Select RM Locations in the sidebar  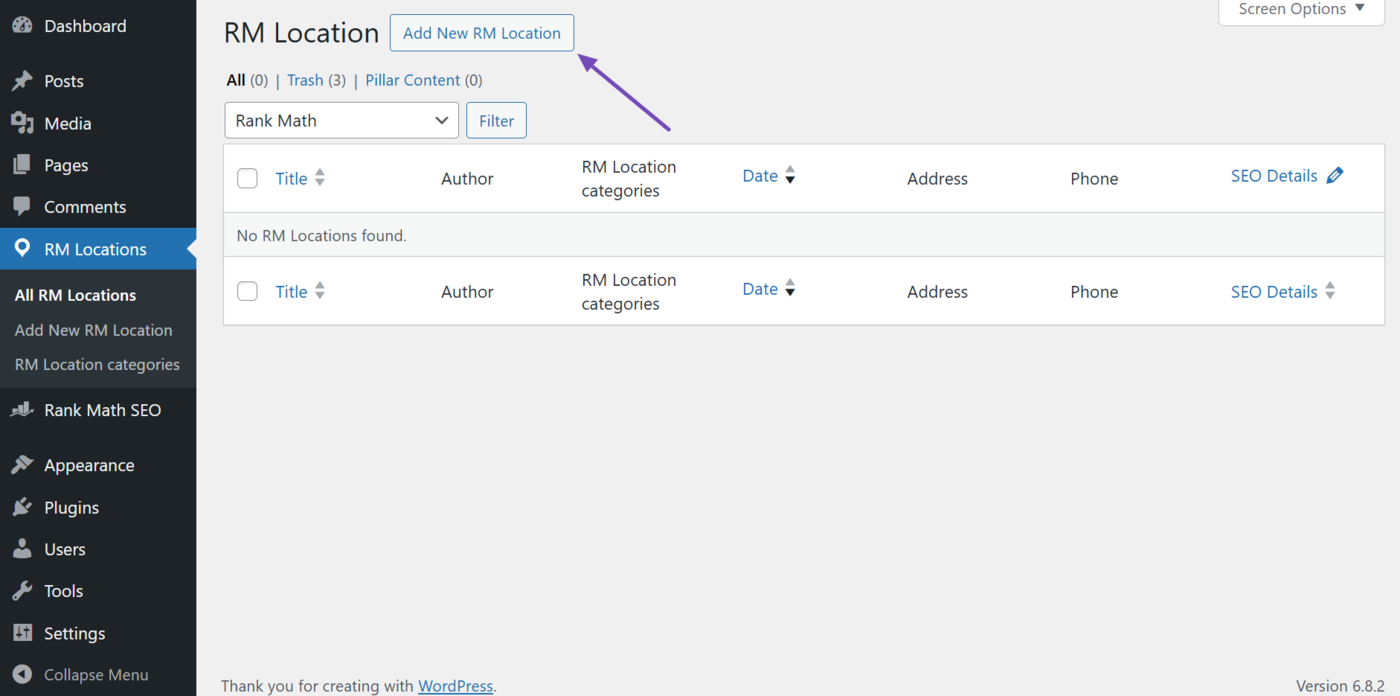pyautogui.click(x=98, y=249)
